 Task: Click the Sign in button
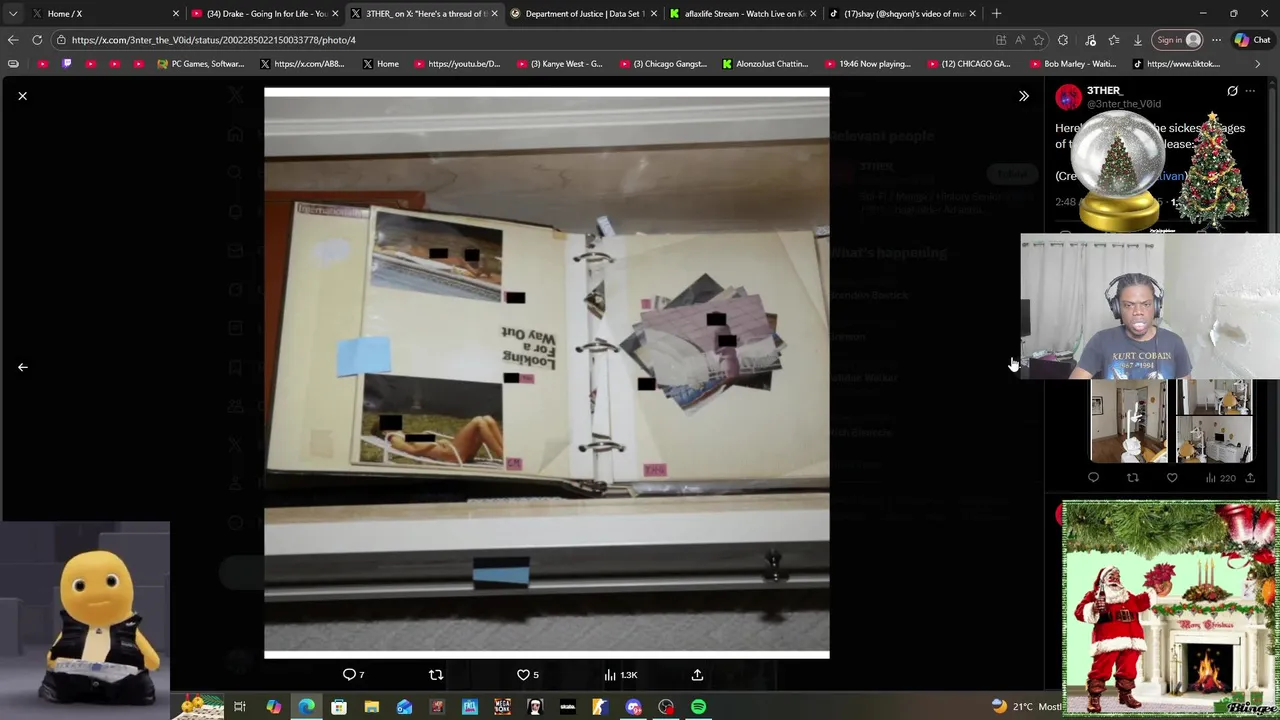coord(1178,40)
